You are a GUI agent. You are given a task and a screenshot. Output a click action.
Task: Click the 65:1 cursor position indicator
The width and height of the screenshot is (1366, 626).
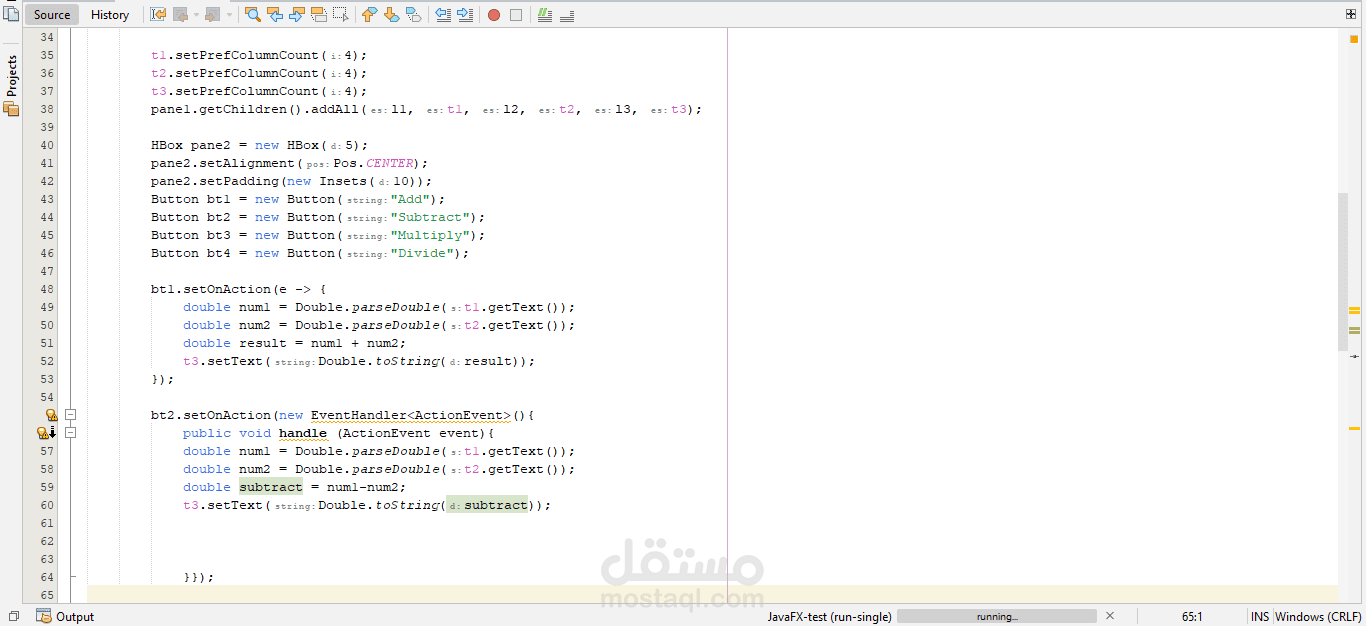point(1192,616)
